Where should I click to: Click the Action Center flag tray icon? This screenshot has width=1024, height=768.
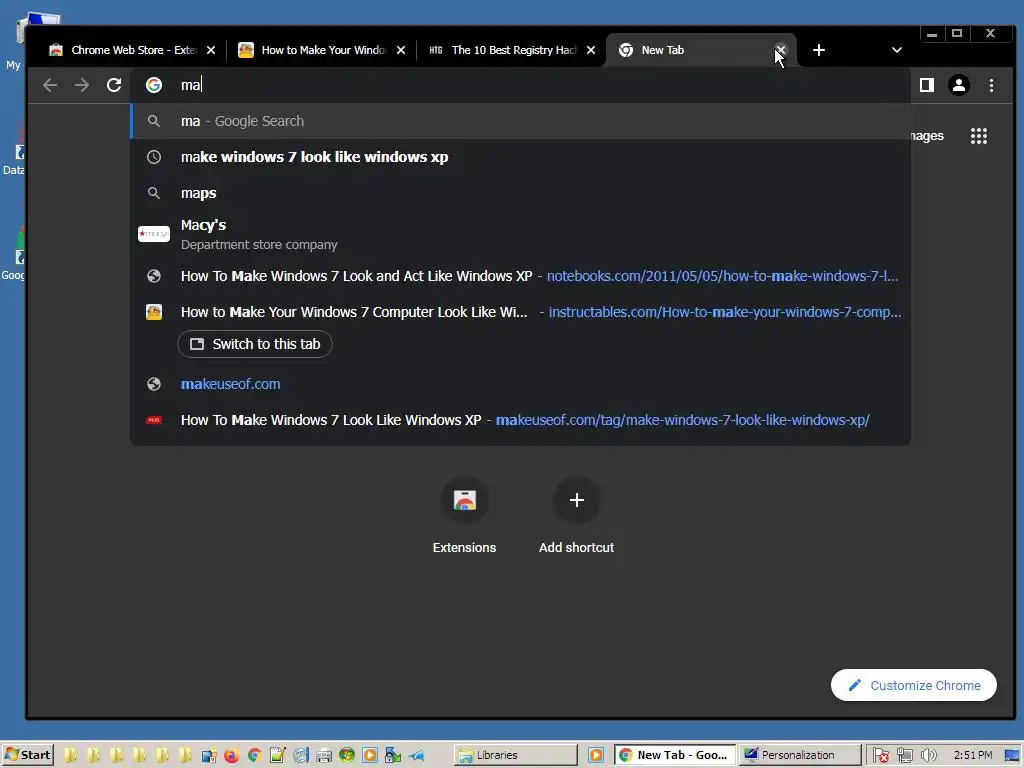880,756
